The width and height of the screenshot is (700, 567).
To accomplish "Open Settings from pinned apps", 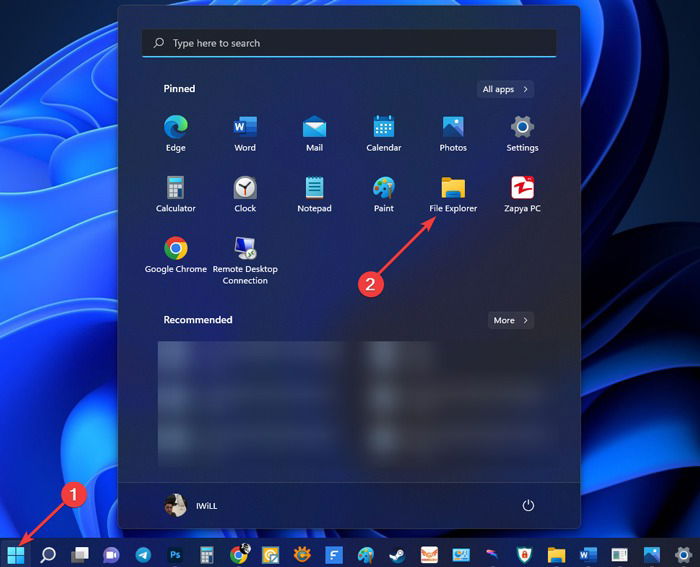I will point(522,133).
